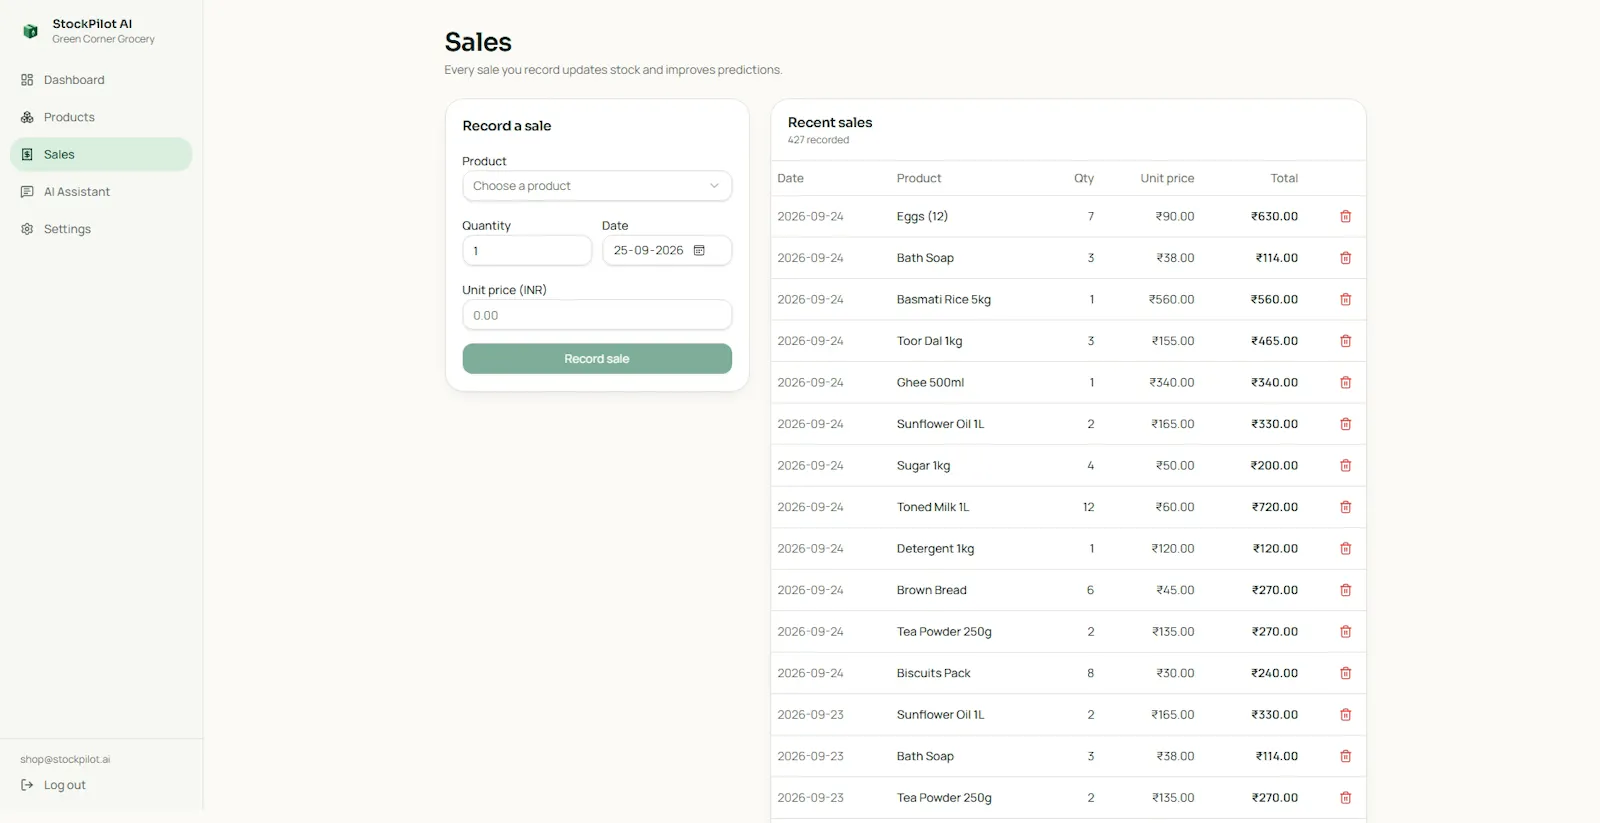Click the shop@stockpilot.ai account email
This screenshot has height=823, width=1600.
pyautogui.click(x=65, y=759)
